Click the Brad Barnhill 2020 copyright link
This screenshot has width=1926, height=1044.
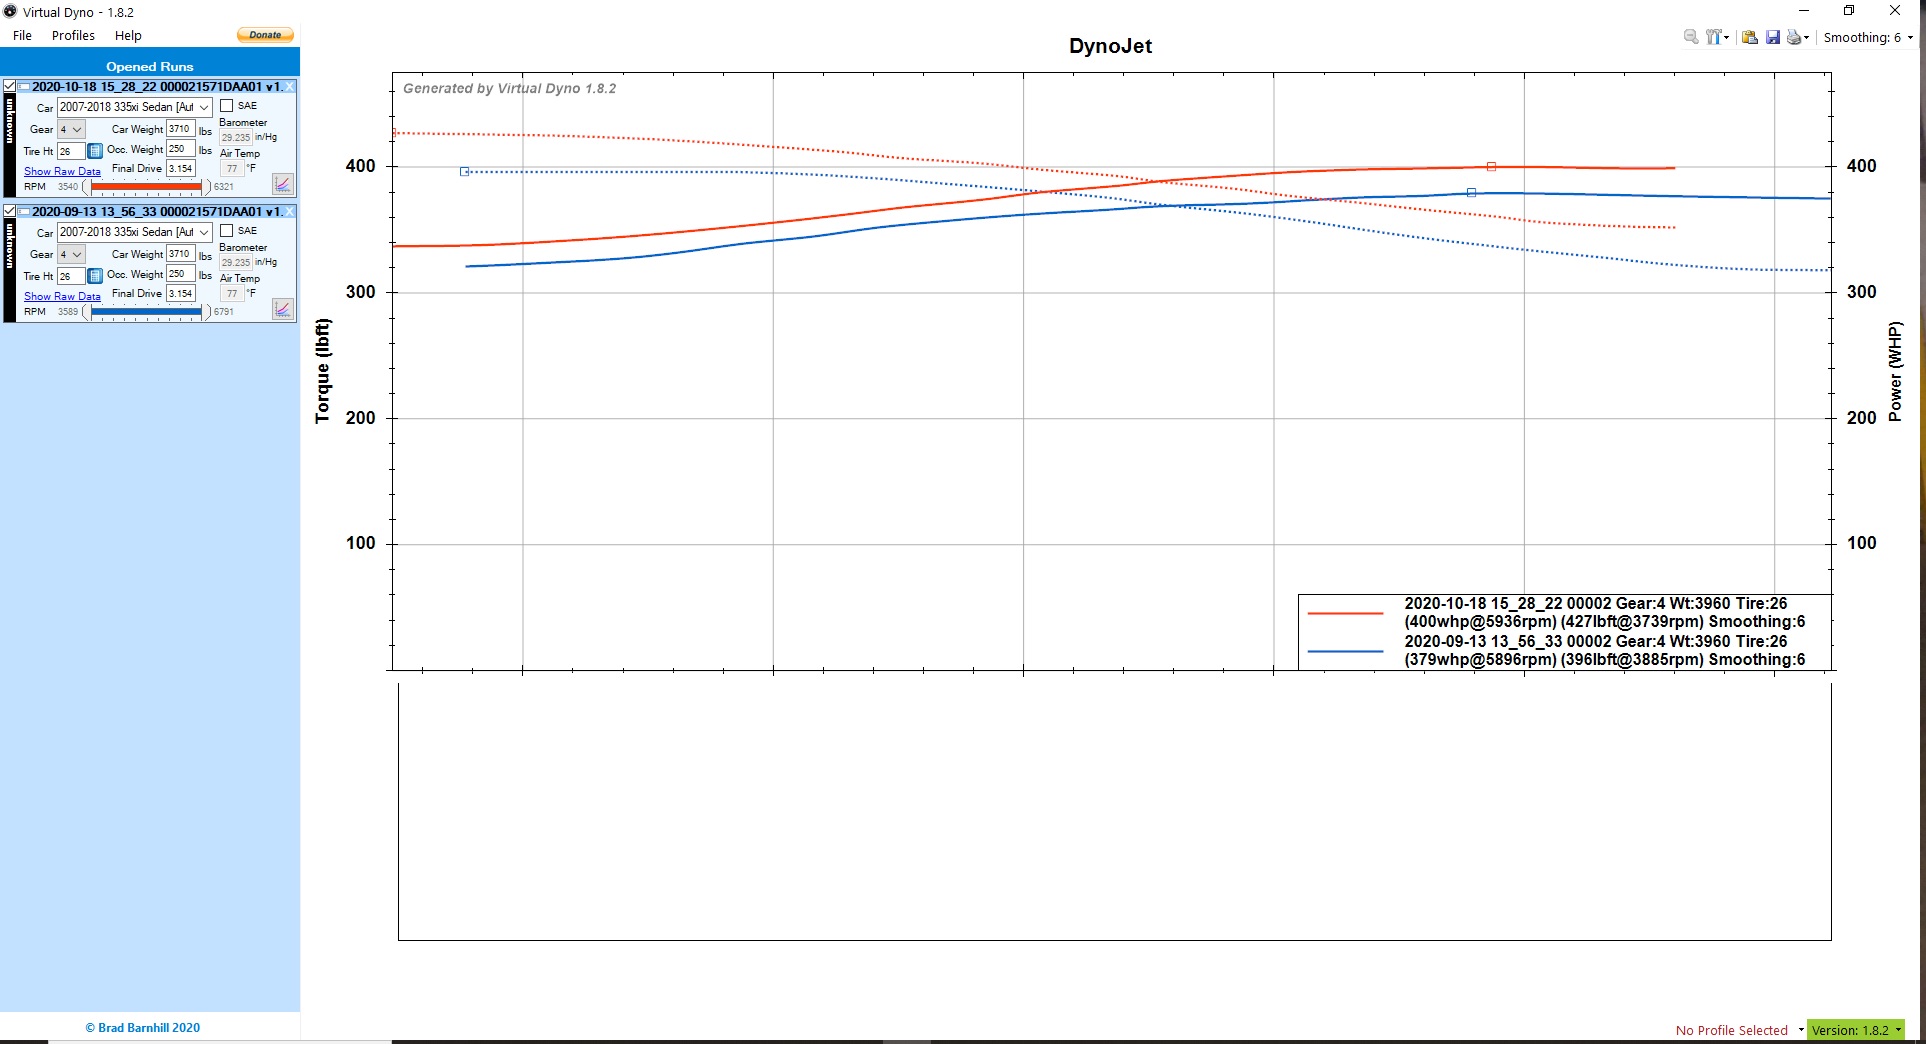(x=142, y=1028)
